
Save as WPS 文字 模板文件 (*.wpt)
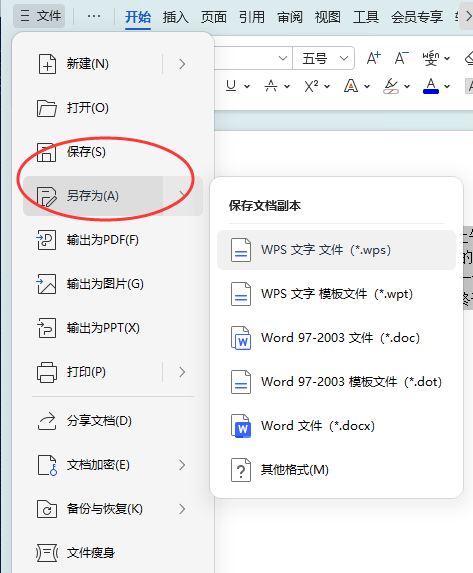coord(336,294)
